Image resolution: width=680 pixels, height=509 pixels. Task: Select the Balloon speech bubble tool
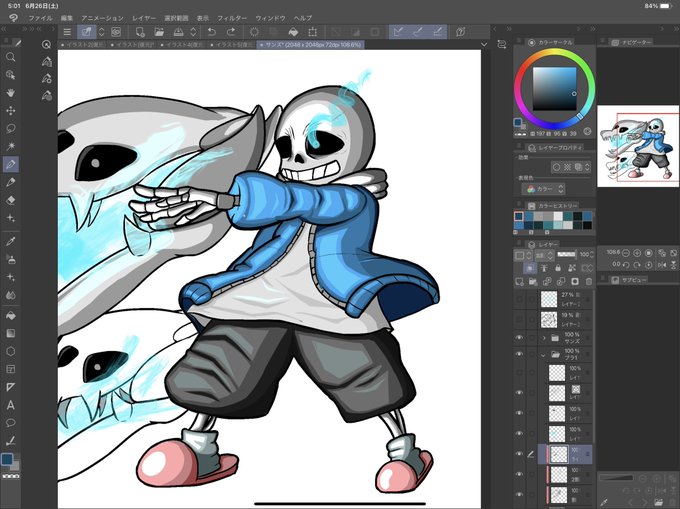[11, 423]
